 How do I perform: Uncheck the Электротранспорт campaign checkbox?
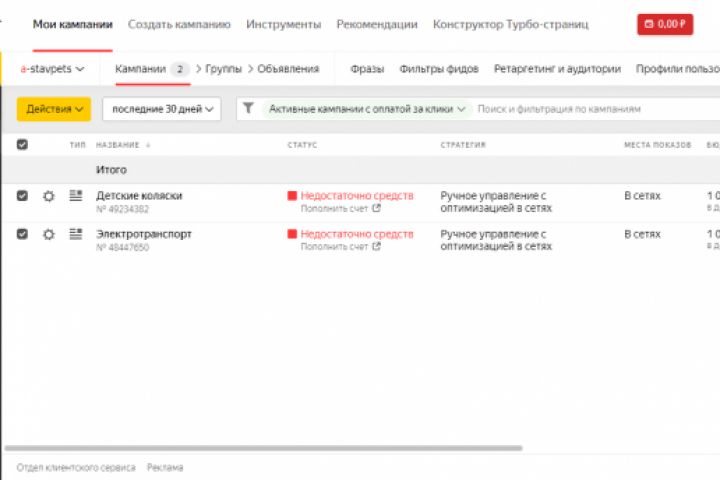[x=22, y=234]
